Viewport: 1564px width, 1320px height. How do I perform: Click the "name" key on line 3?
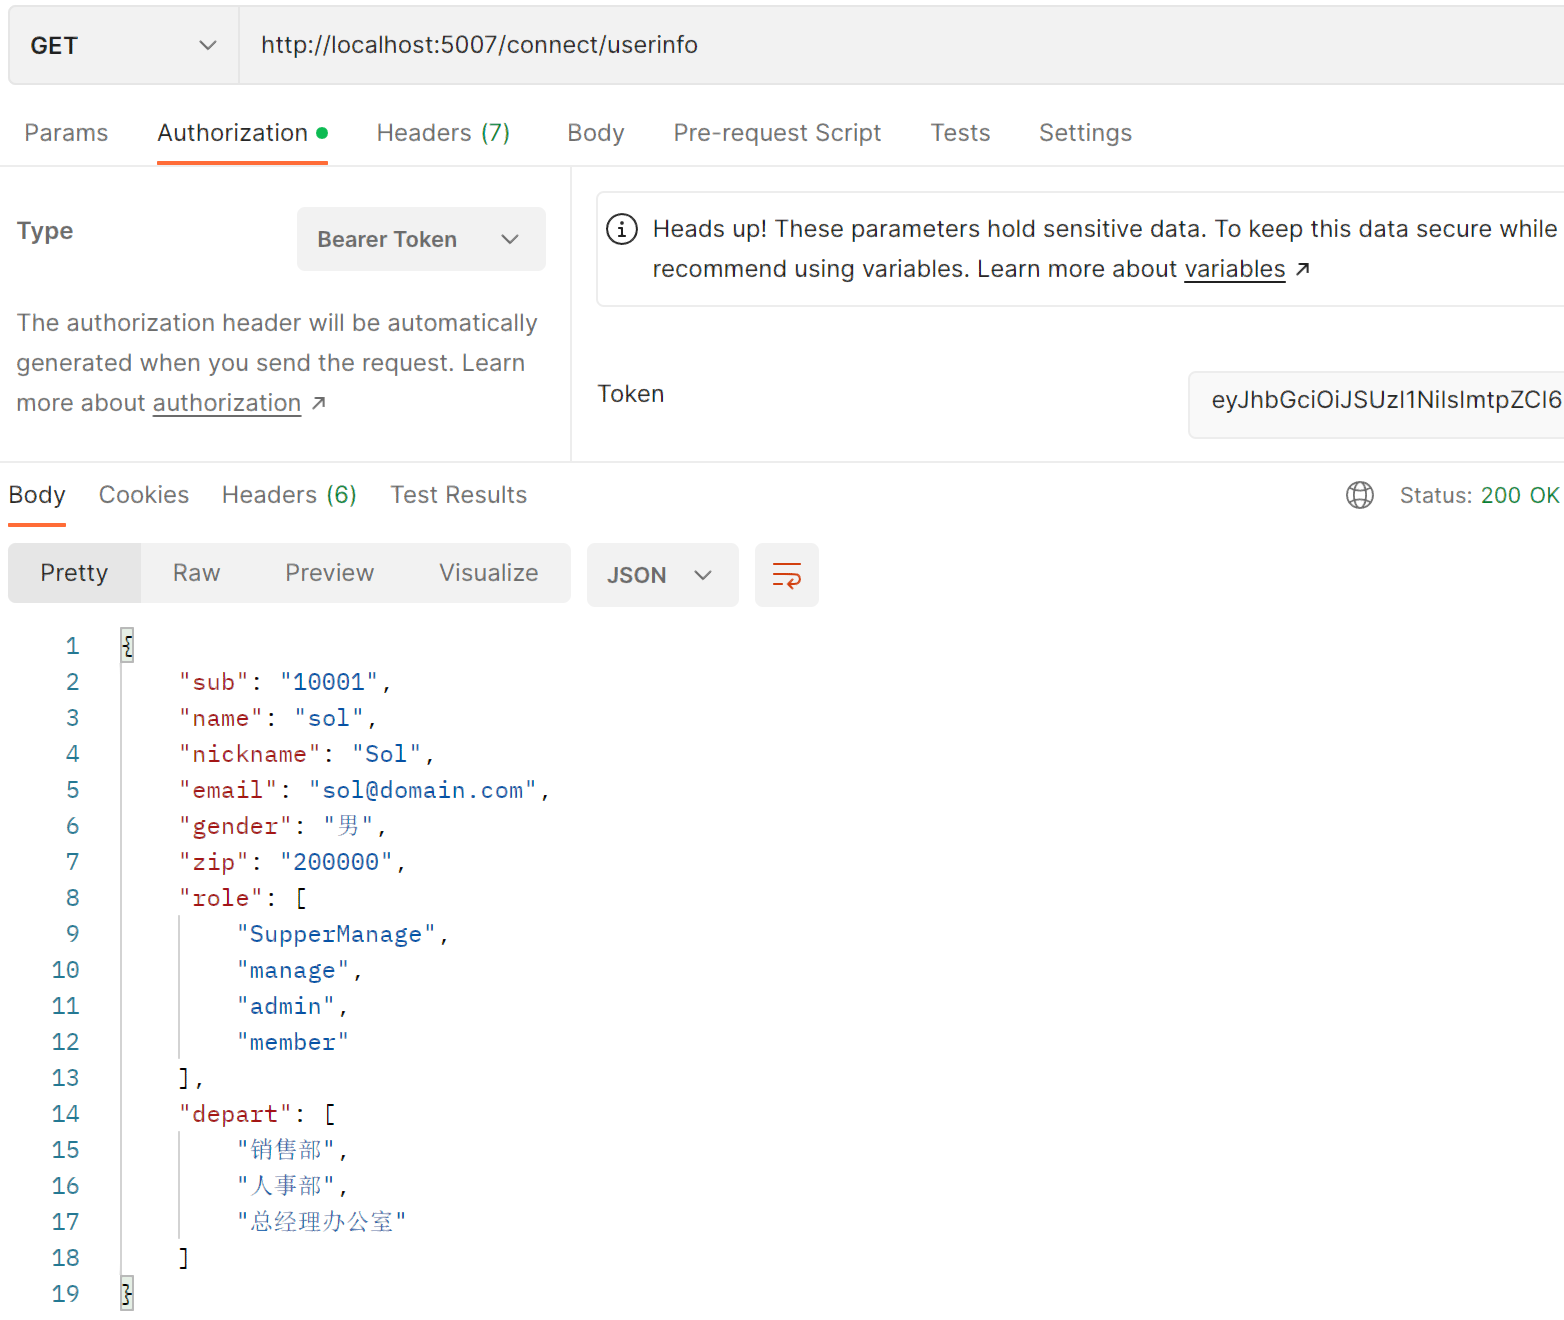coord(221,718)
